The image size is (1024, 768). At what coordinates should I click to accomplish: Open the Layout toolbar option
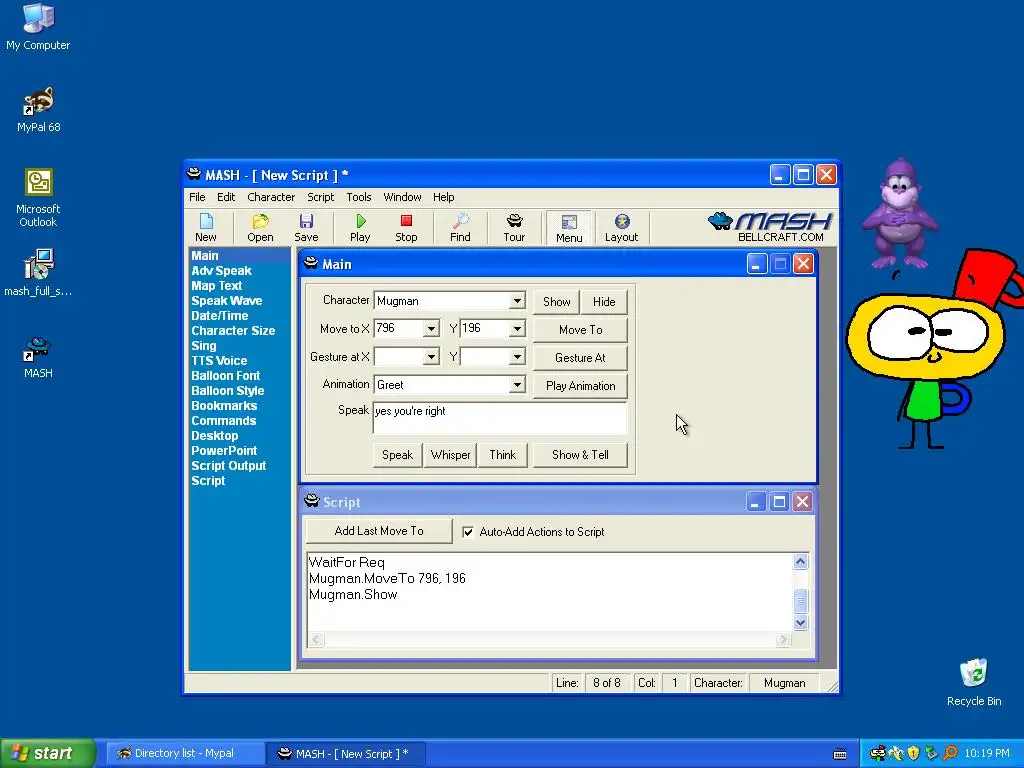pyautogui.click(x=621, y=227)
